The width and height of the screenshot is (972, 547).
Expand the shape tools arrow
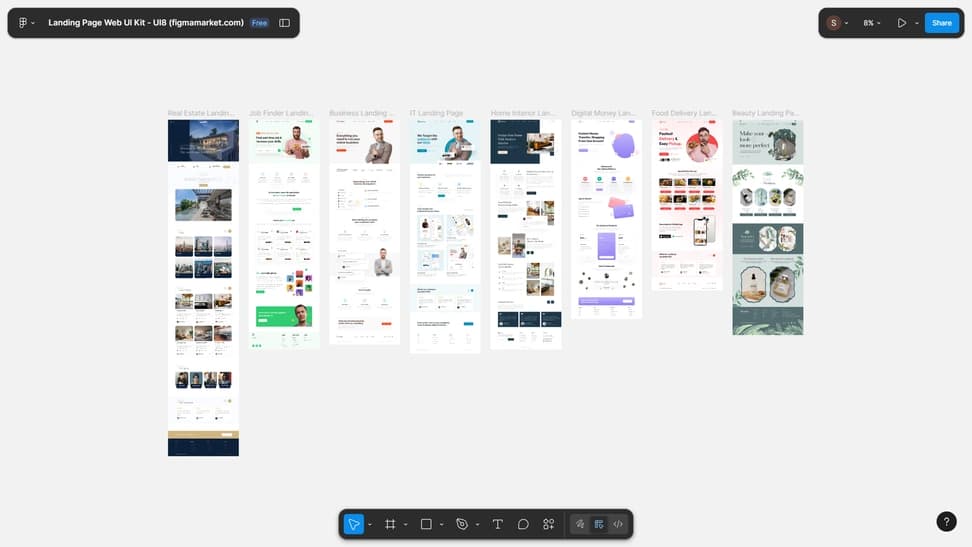tap(442, 525)
